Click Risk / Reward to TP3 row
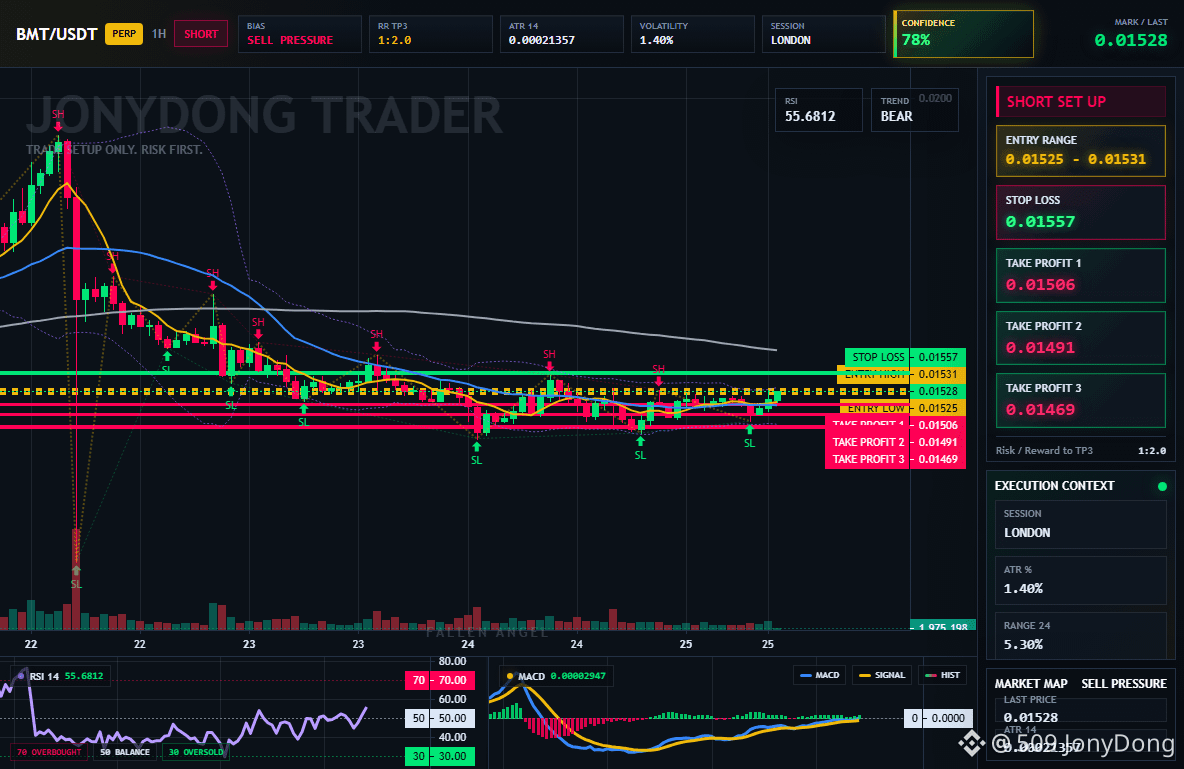Viewport: 1184px width, 769px height. [x=1081, y=450]
